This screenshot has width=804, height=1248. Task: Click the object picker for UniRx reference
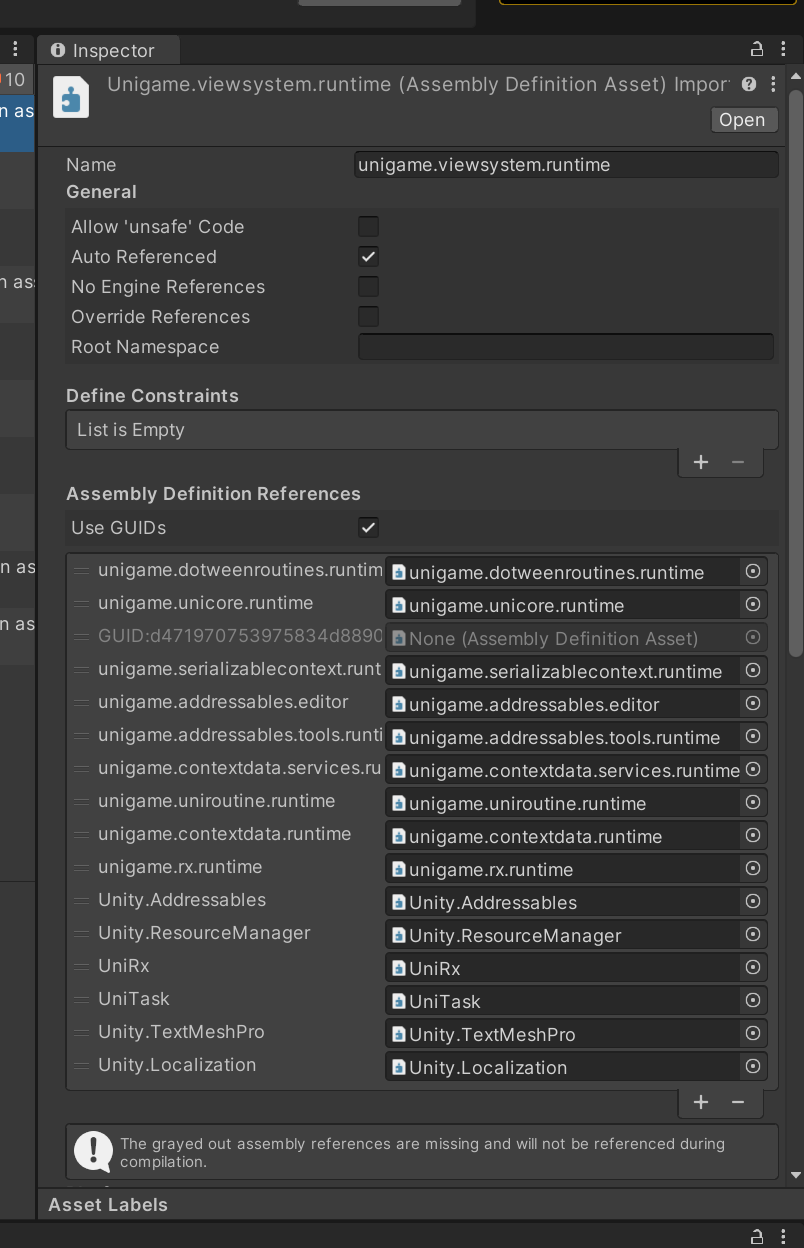click(x=753, y=967)
